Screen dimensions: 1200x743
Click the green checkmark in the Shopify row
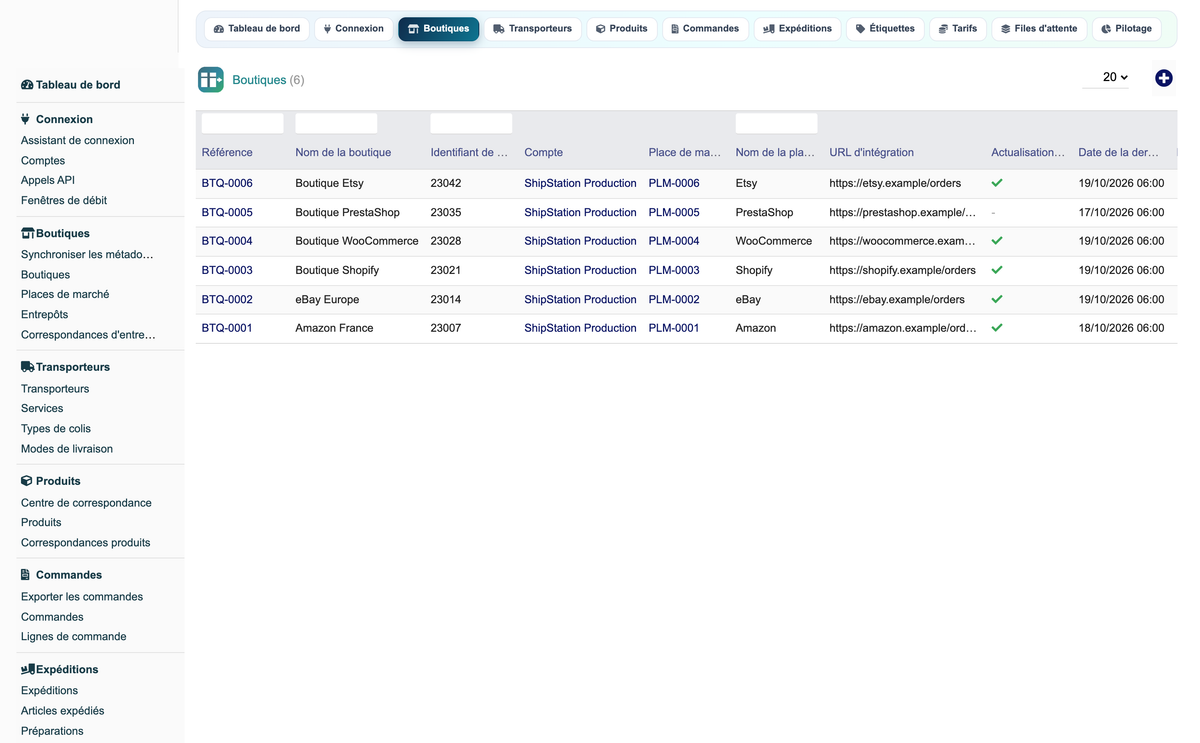click(x=997, y=270)
